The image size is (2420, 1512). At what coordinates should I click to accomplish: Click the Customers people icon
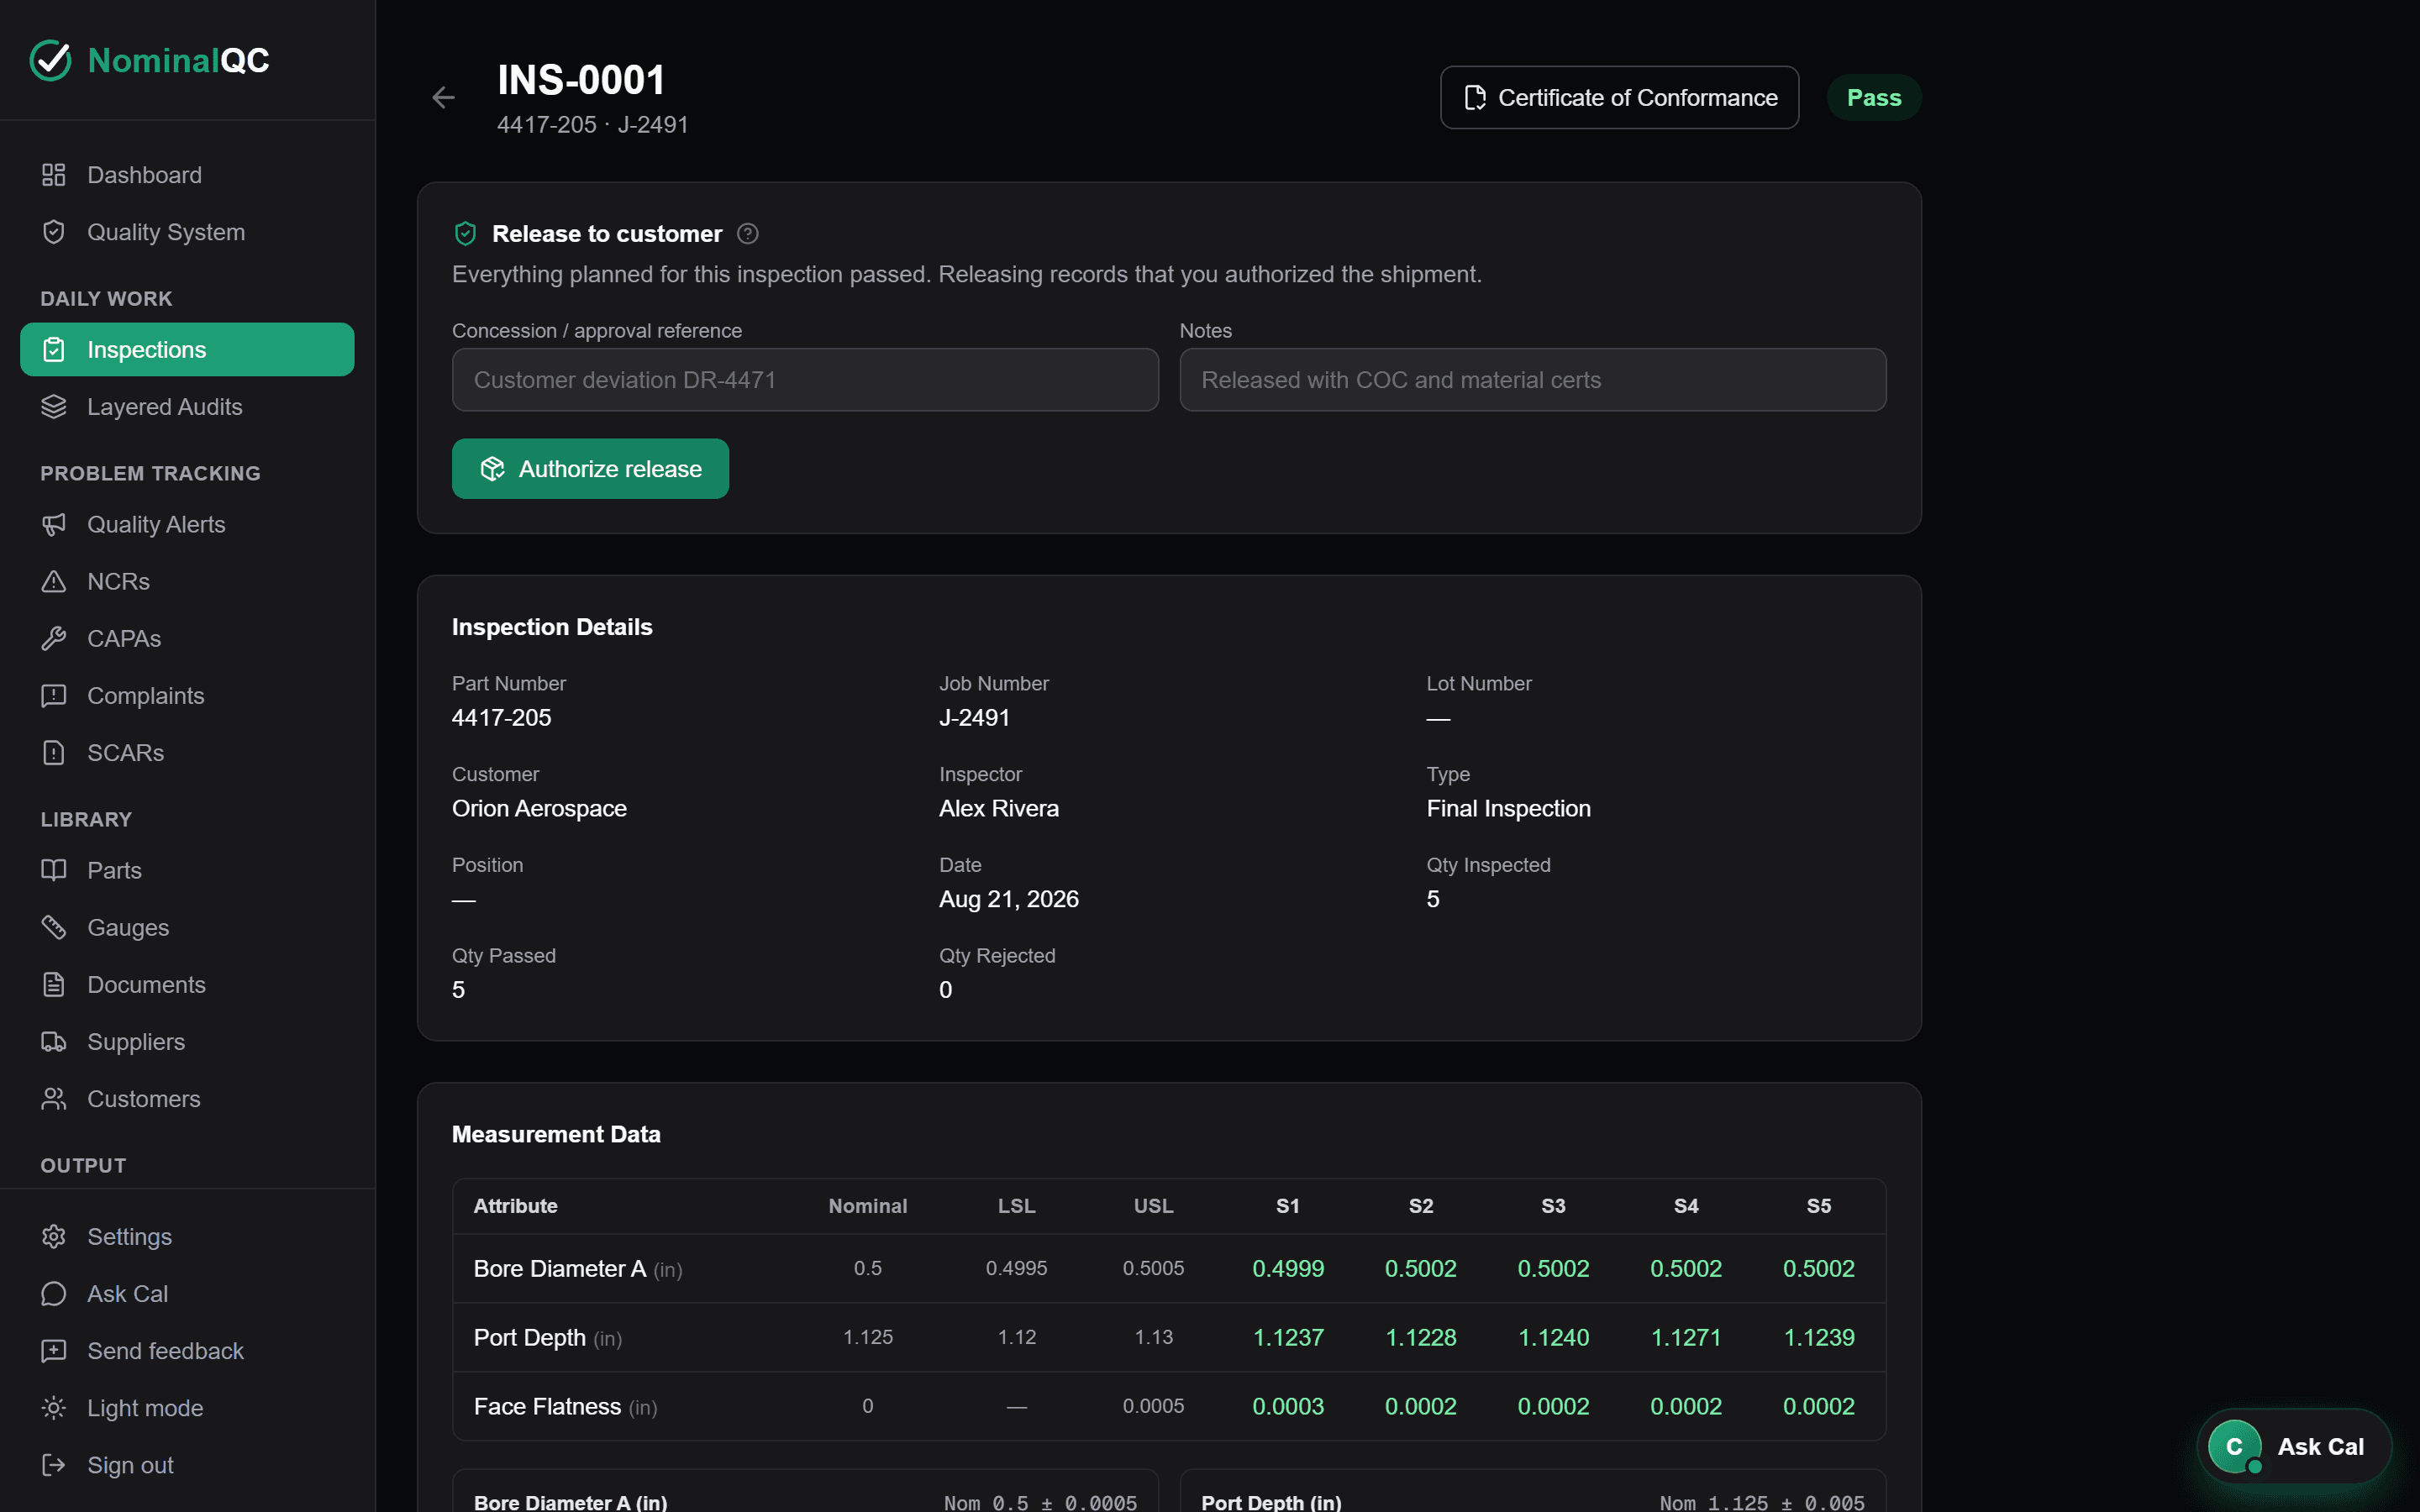click(x=54, y=1098)
